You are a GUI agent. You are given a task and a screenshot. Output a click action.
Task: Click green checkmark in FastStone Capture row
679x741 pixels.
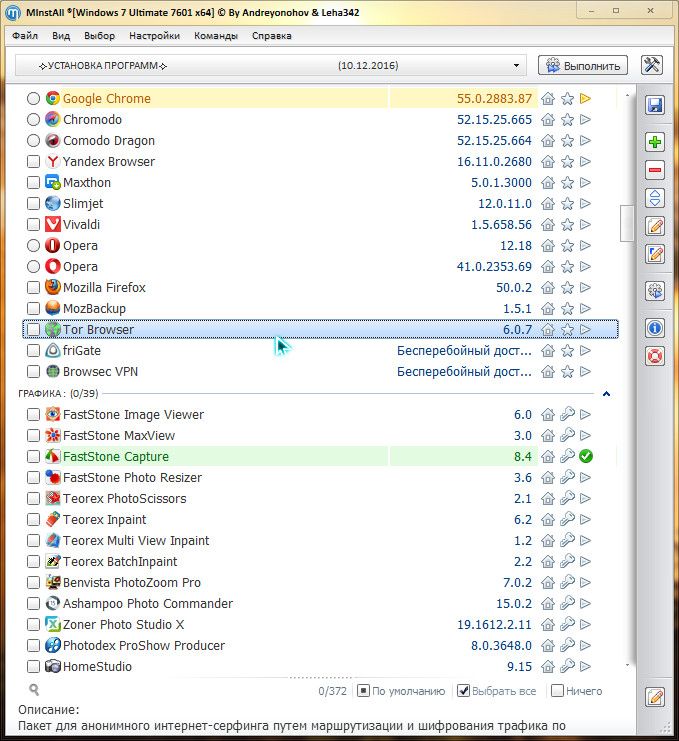point(586,457)
